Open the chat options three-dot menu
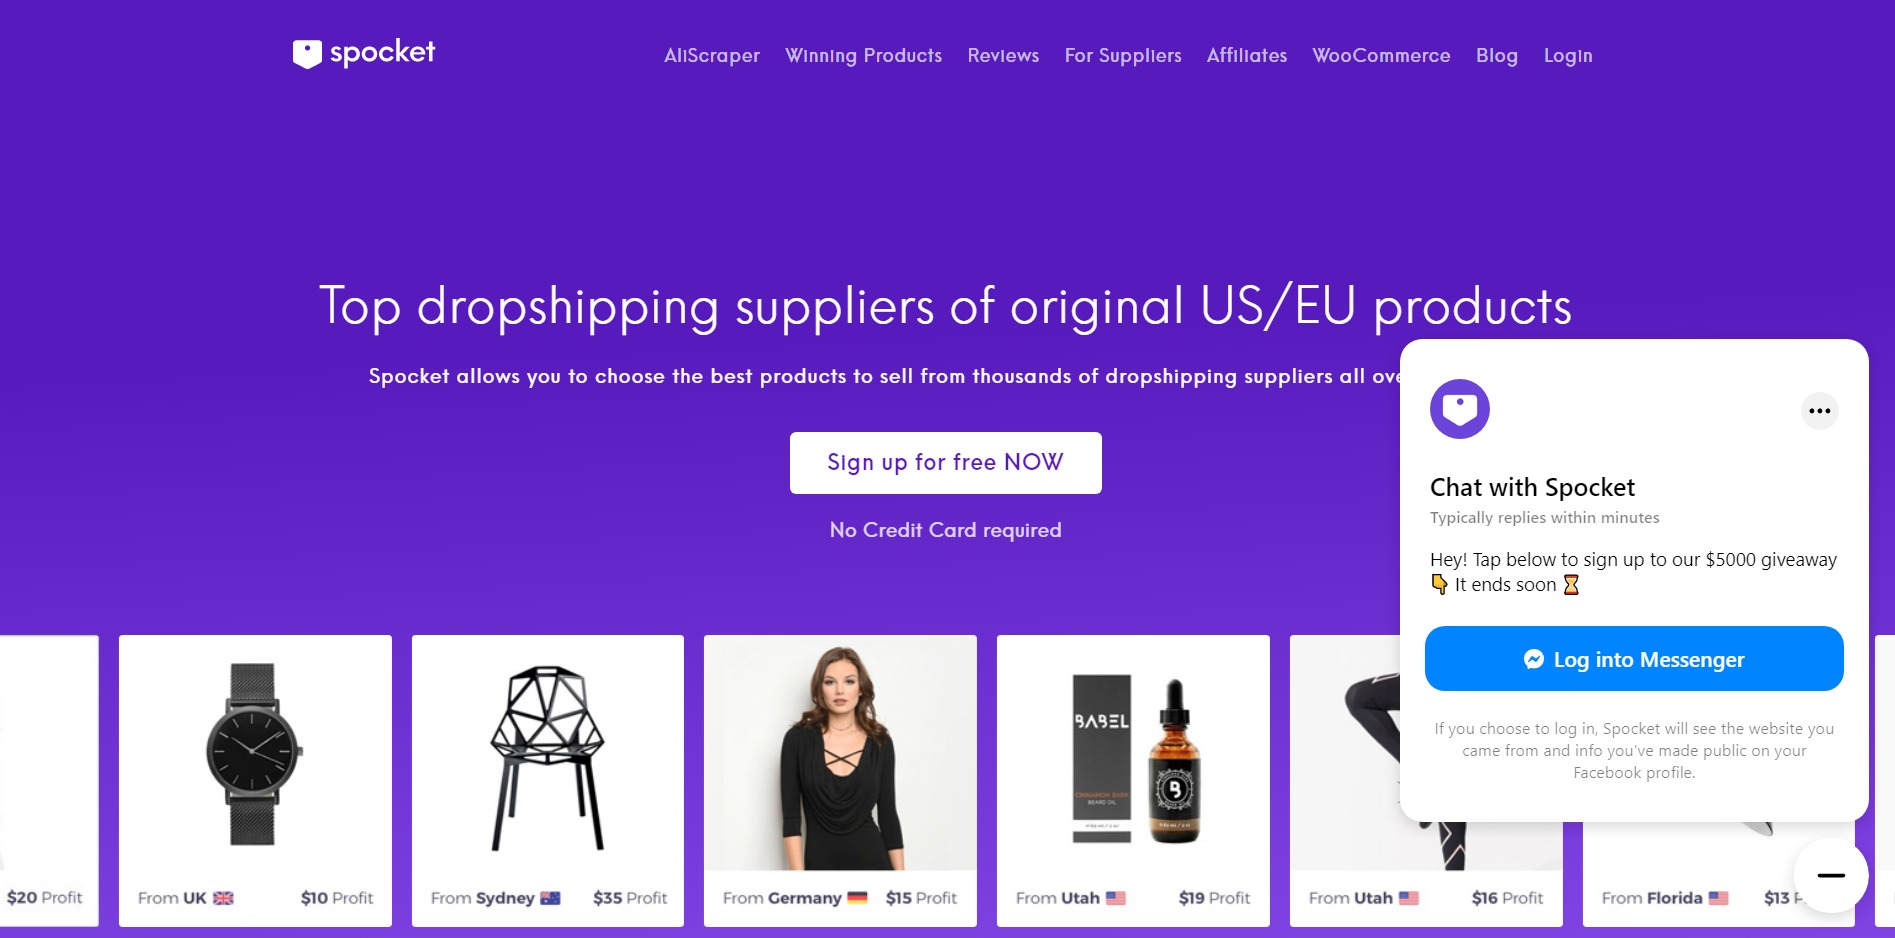 tap(1819, 411)
